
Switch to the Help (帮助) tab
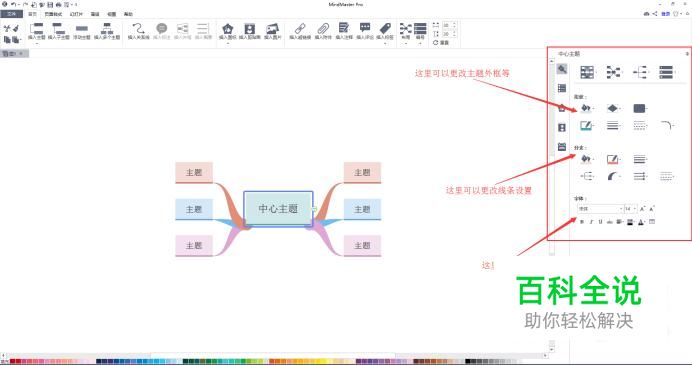128,14
